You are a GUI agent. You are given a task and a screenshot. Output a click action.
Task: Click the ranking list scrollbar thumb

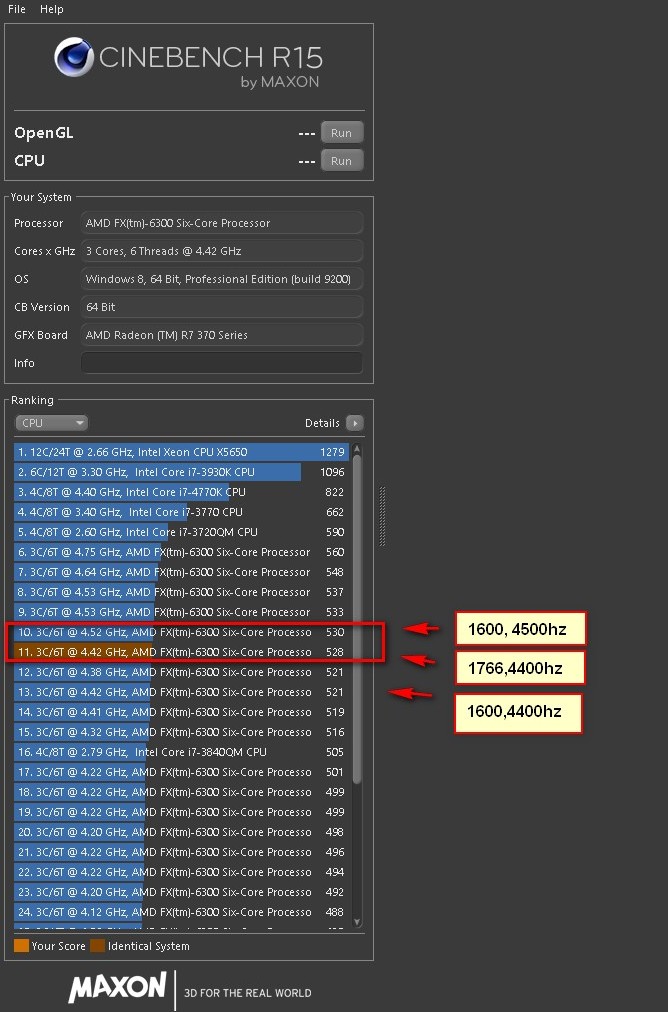tap(358, 620)
